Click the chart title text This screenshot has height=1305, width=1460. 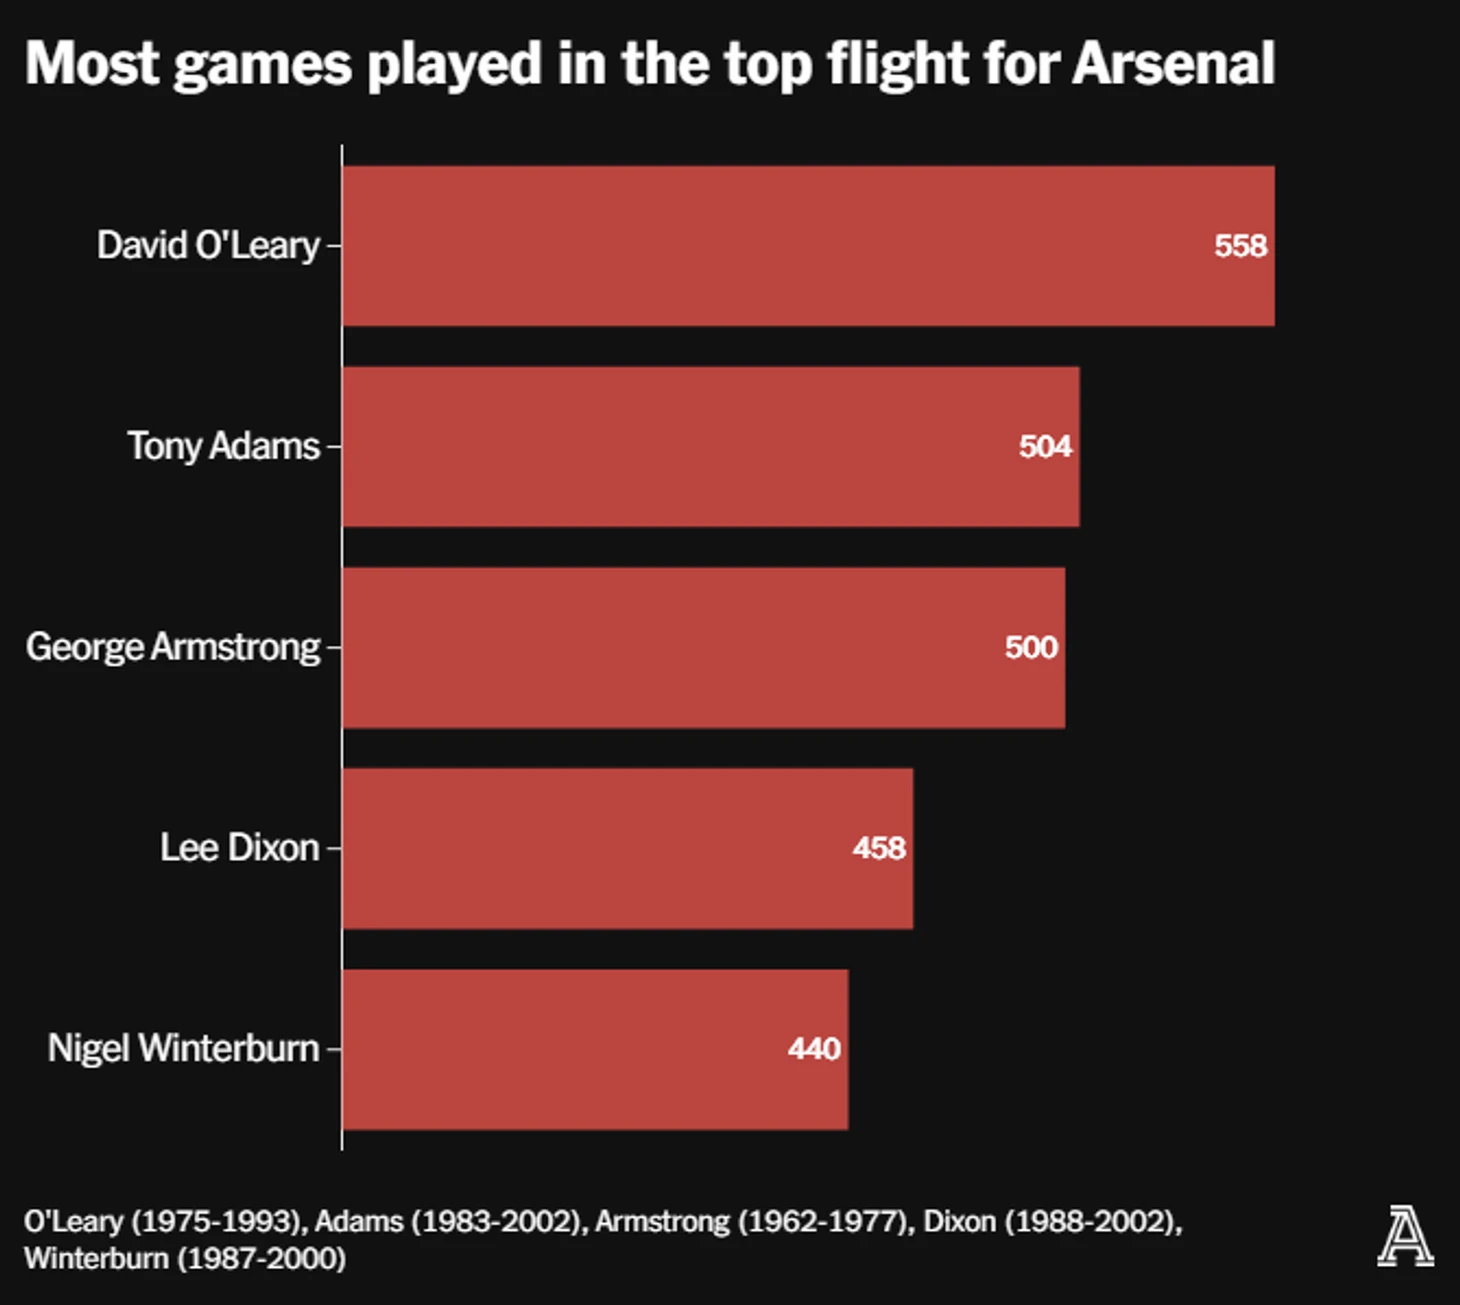click(650, 65)
